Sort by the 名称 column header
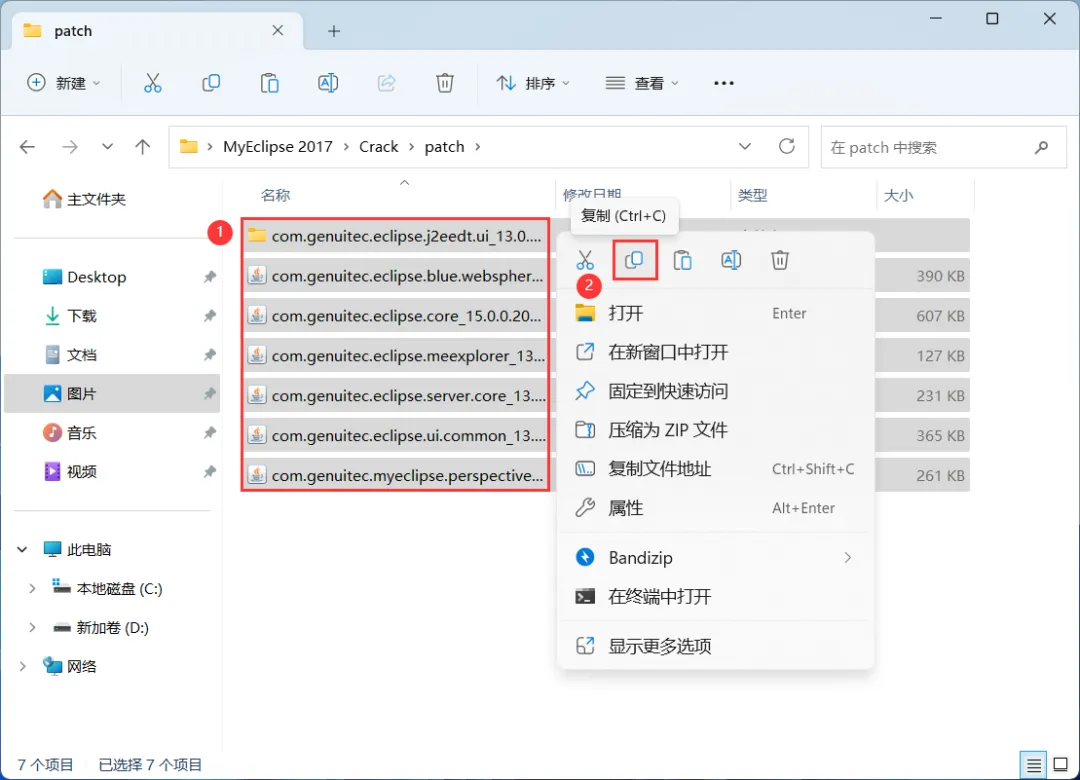Screen dimensions: 1080x780 pos(276,195)
